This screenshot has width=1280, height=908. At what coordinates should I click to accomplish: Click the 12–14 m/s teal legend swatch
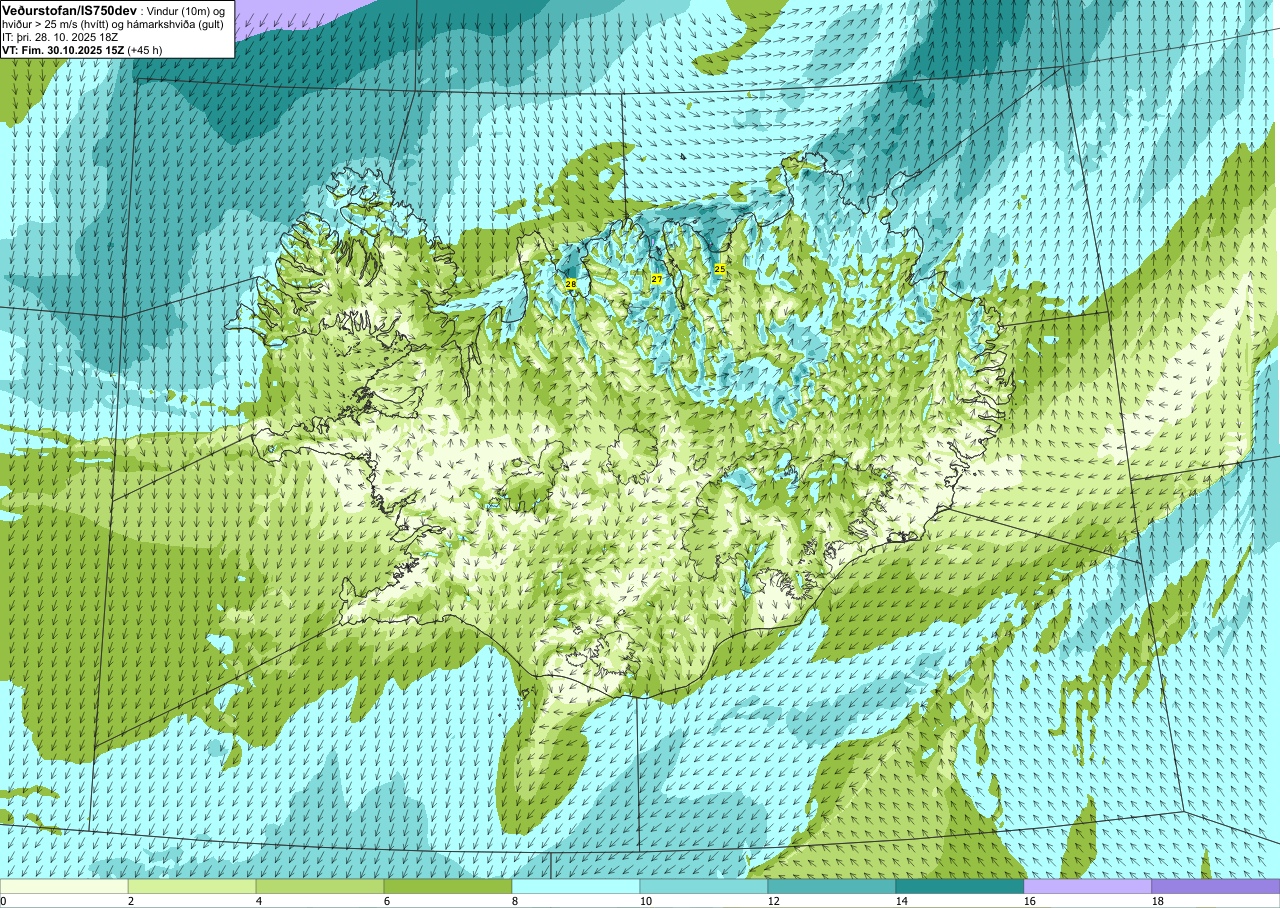(x=832, y=886)
